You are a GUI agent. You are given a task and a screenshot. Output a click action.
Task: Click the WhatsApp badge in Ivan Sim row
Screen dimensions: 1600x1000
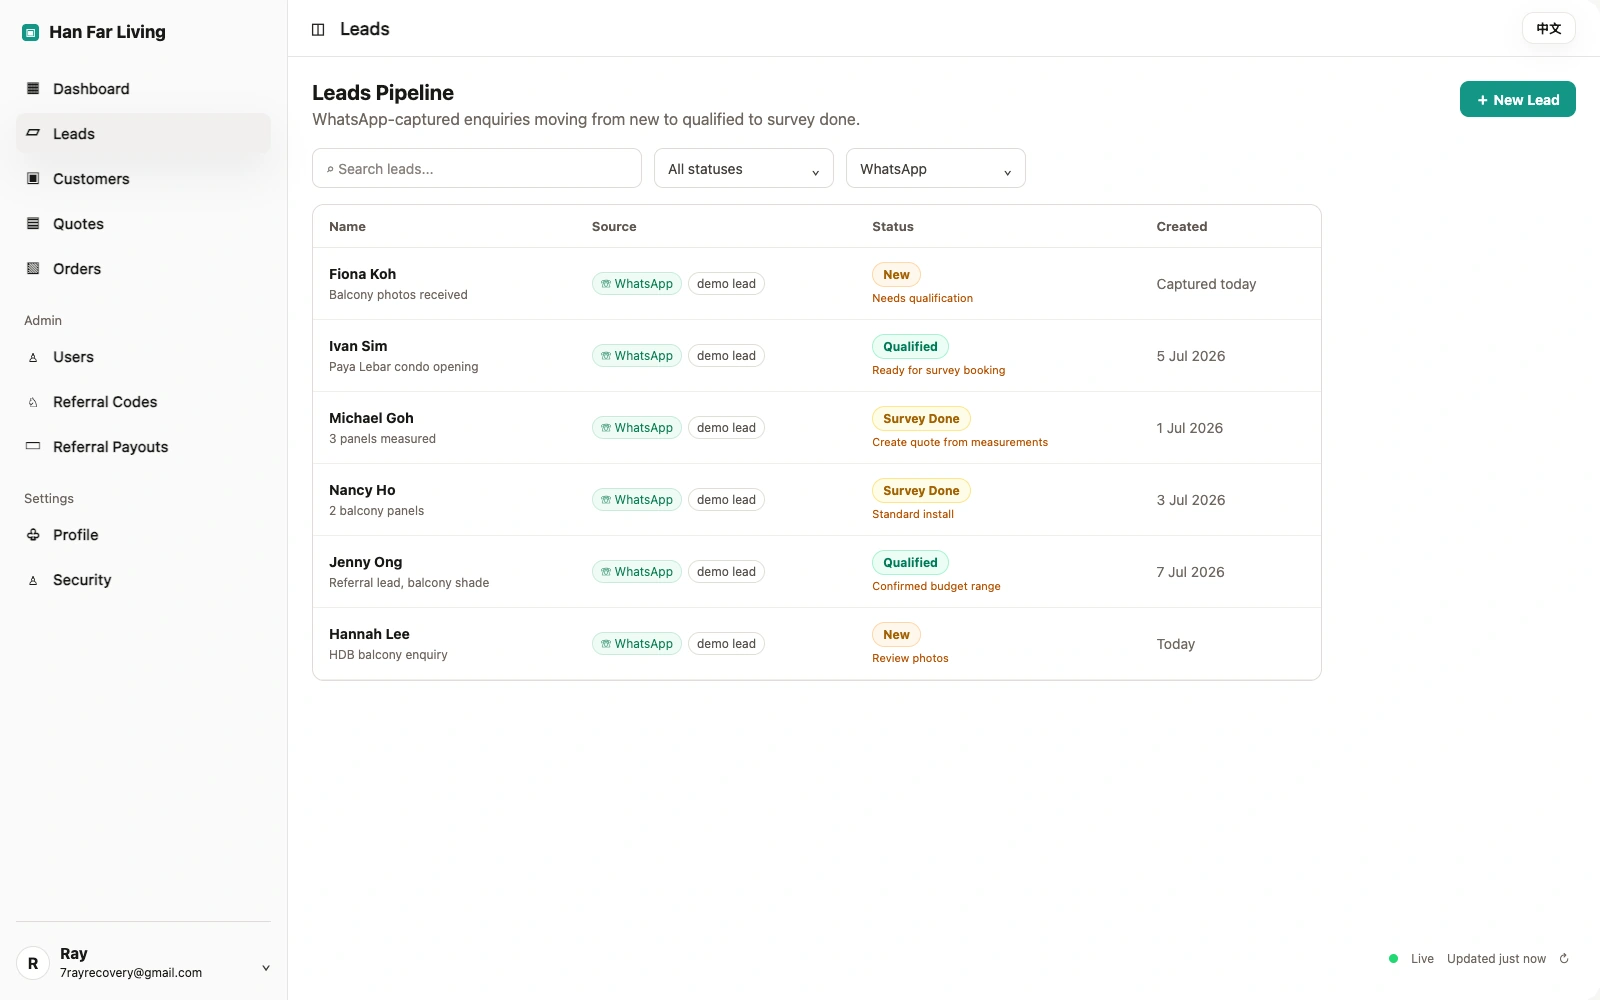(x=637, y=356)
